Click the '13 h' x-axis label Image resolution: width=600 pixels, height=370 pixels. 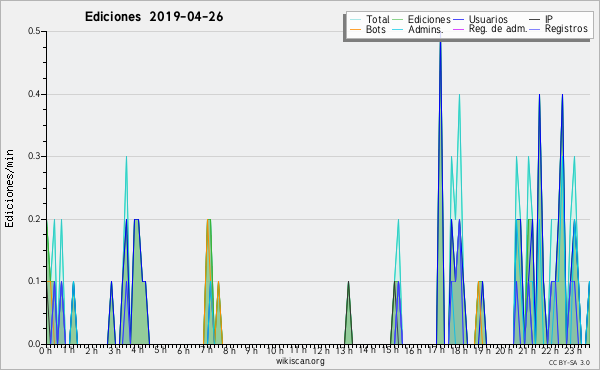[x=344, y=350]
